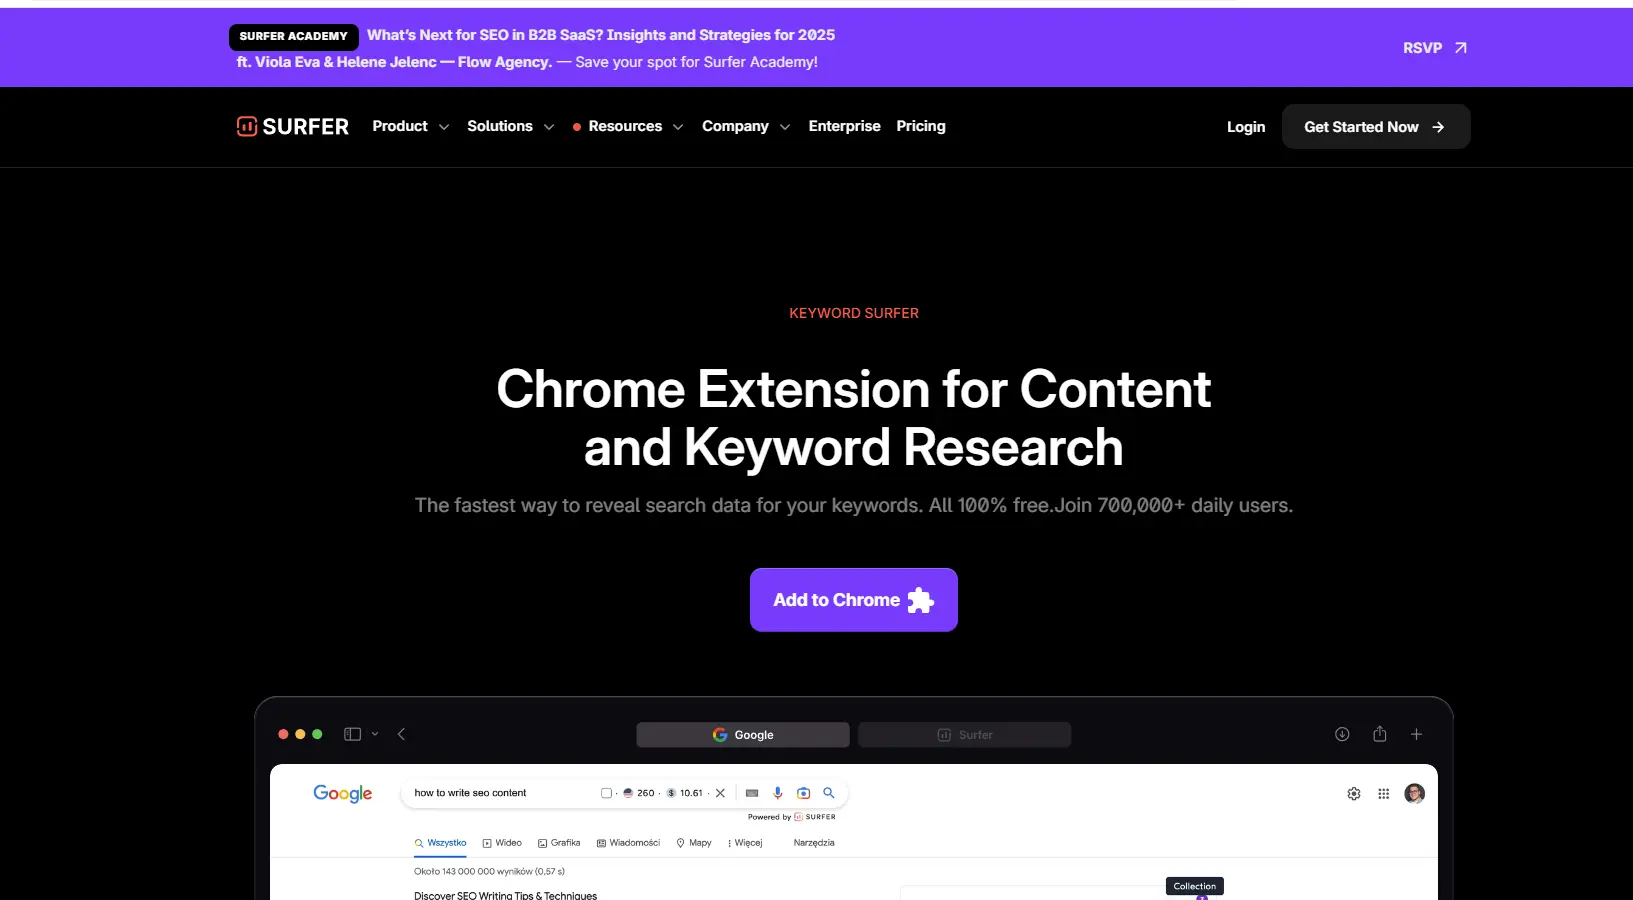Click the 'Powered by SURFER' label

pos(792,817)
